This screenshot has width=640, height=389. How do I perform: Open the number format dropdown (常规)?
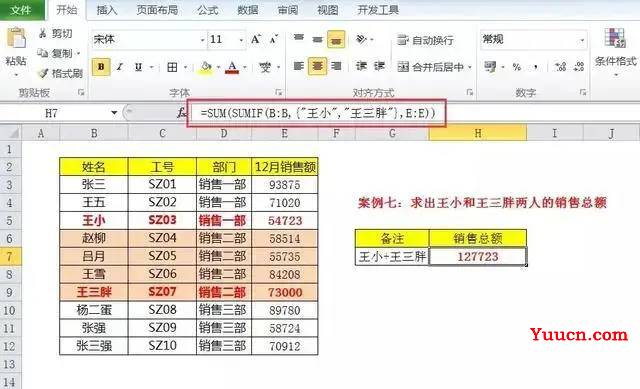(582, 40)
